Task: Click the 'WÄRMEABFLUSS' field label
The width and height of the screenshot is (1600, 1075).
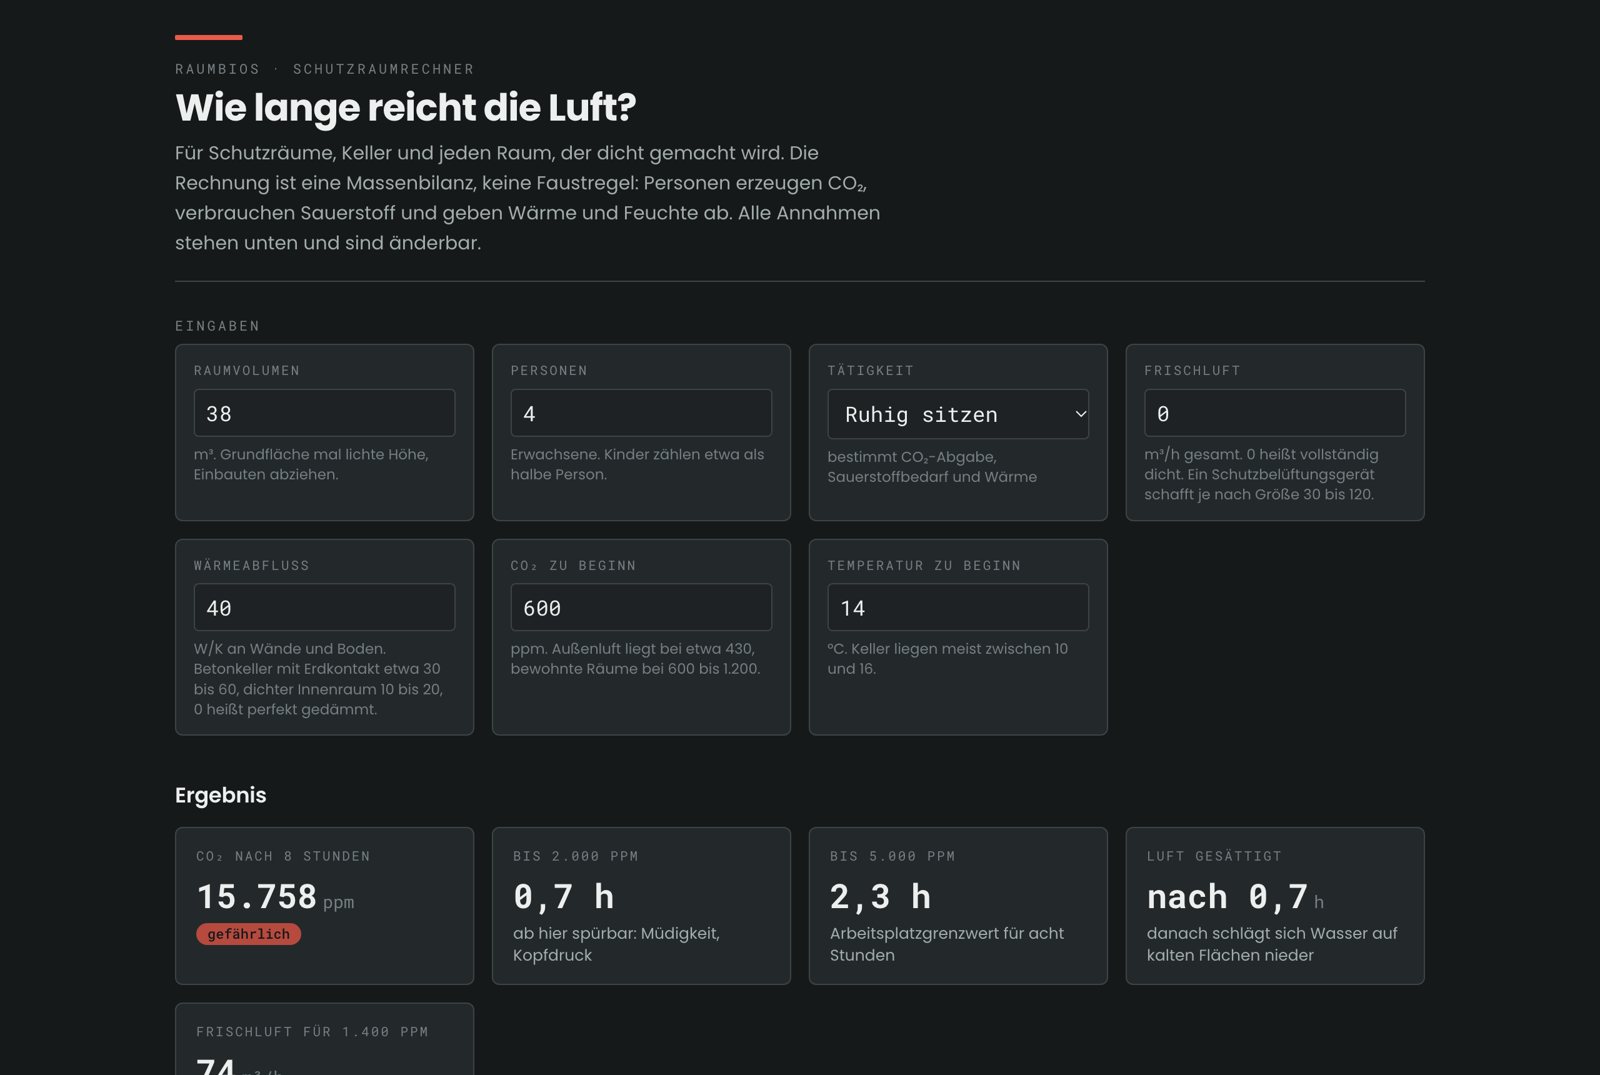Action: point(252,565)
